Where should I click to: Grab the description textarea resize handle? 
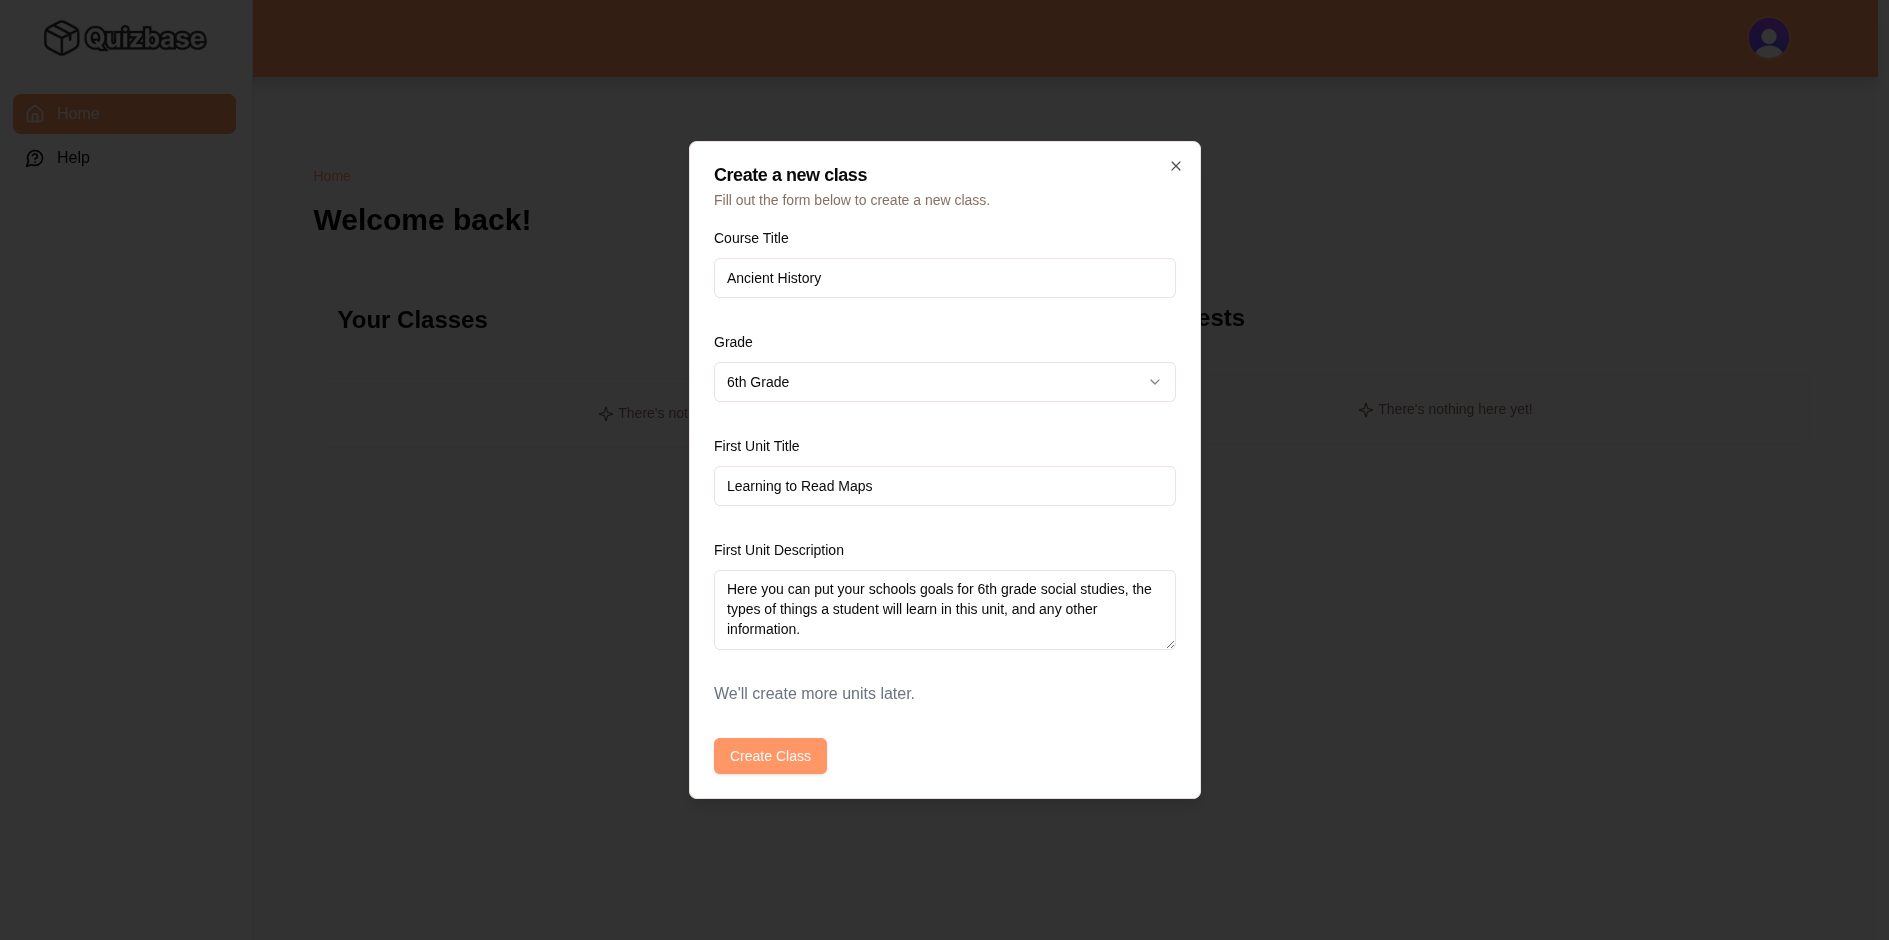pyautogui.click(x=1169, y=644)
